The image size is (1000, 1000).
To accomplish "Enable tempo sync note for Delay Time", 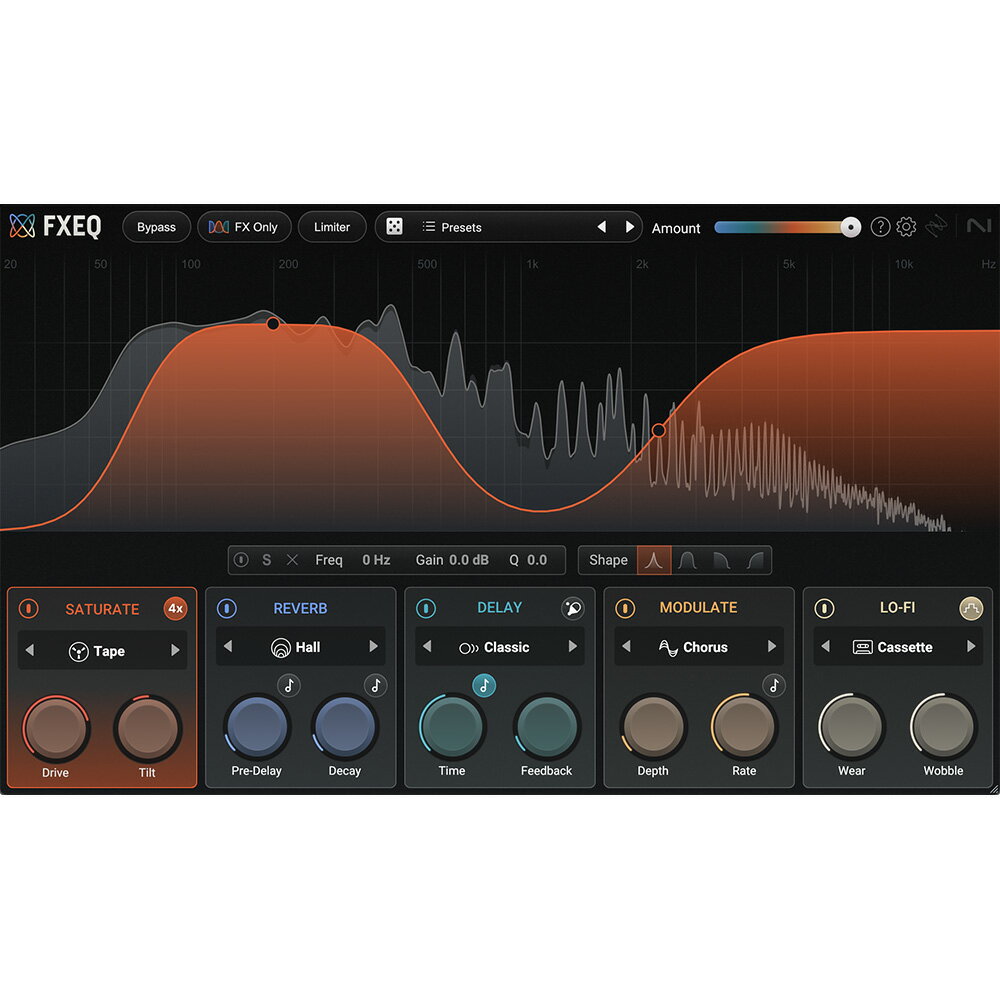I will (x=484, y=685).
